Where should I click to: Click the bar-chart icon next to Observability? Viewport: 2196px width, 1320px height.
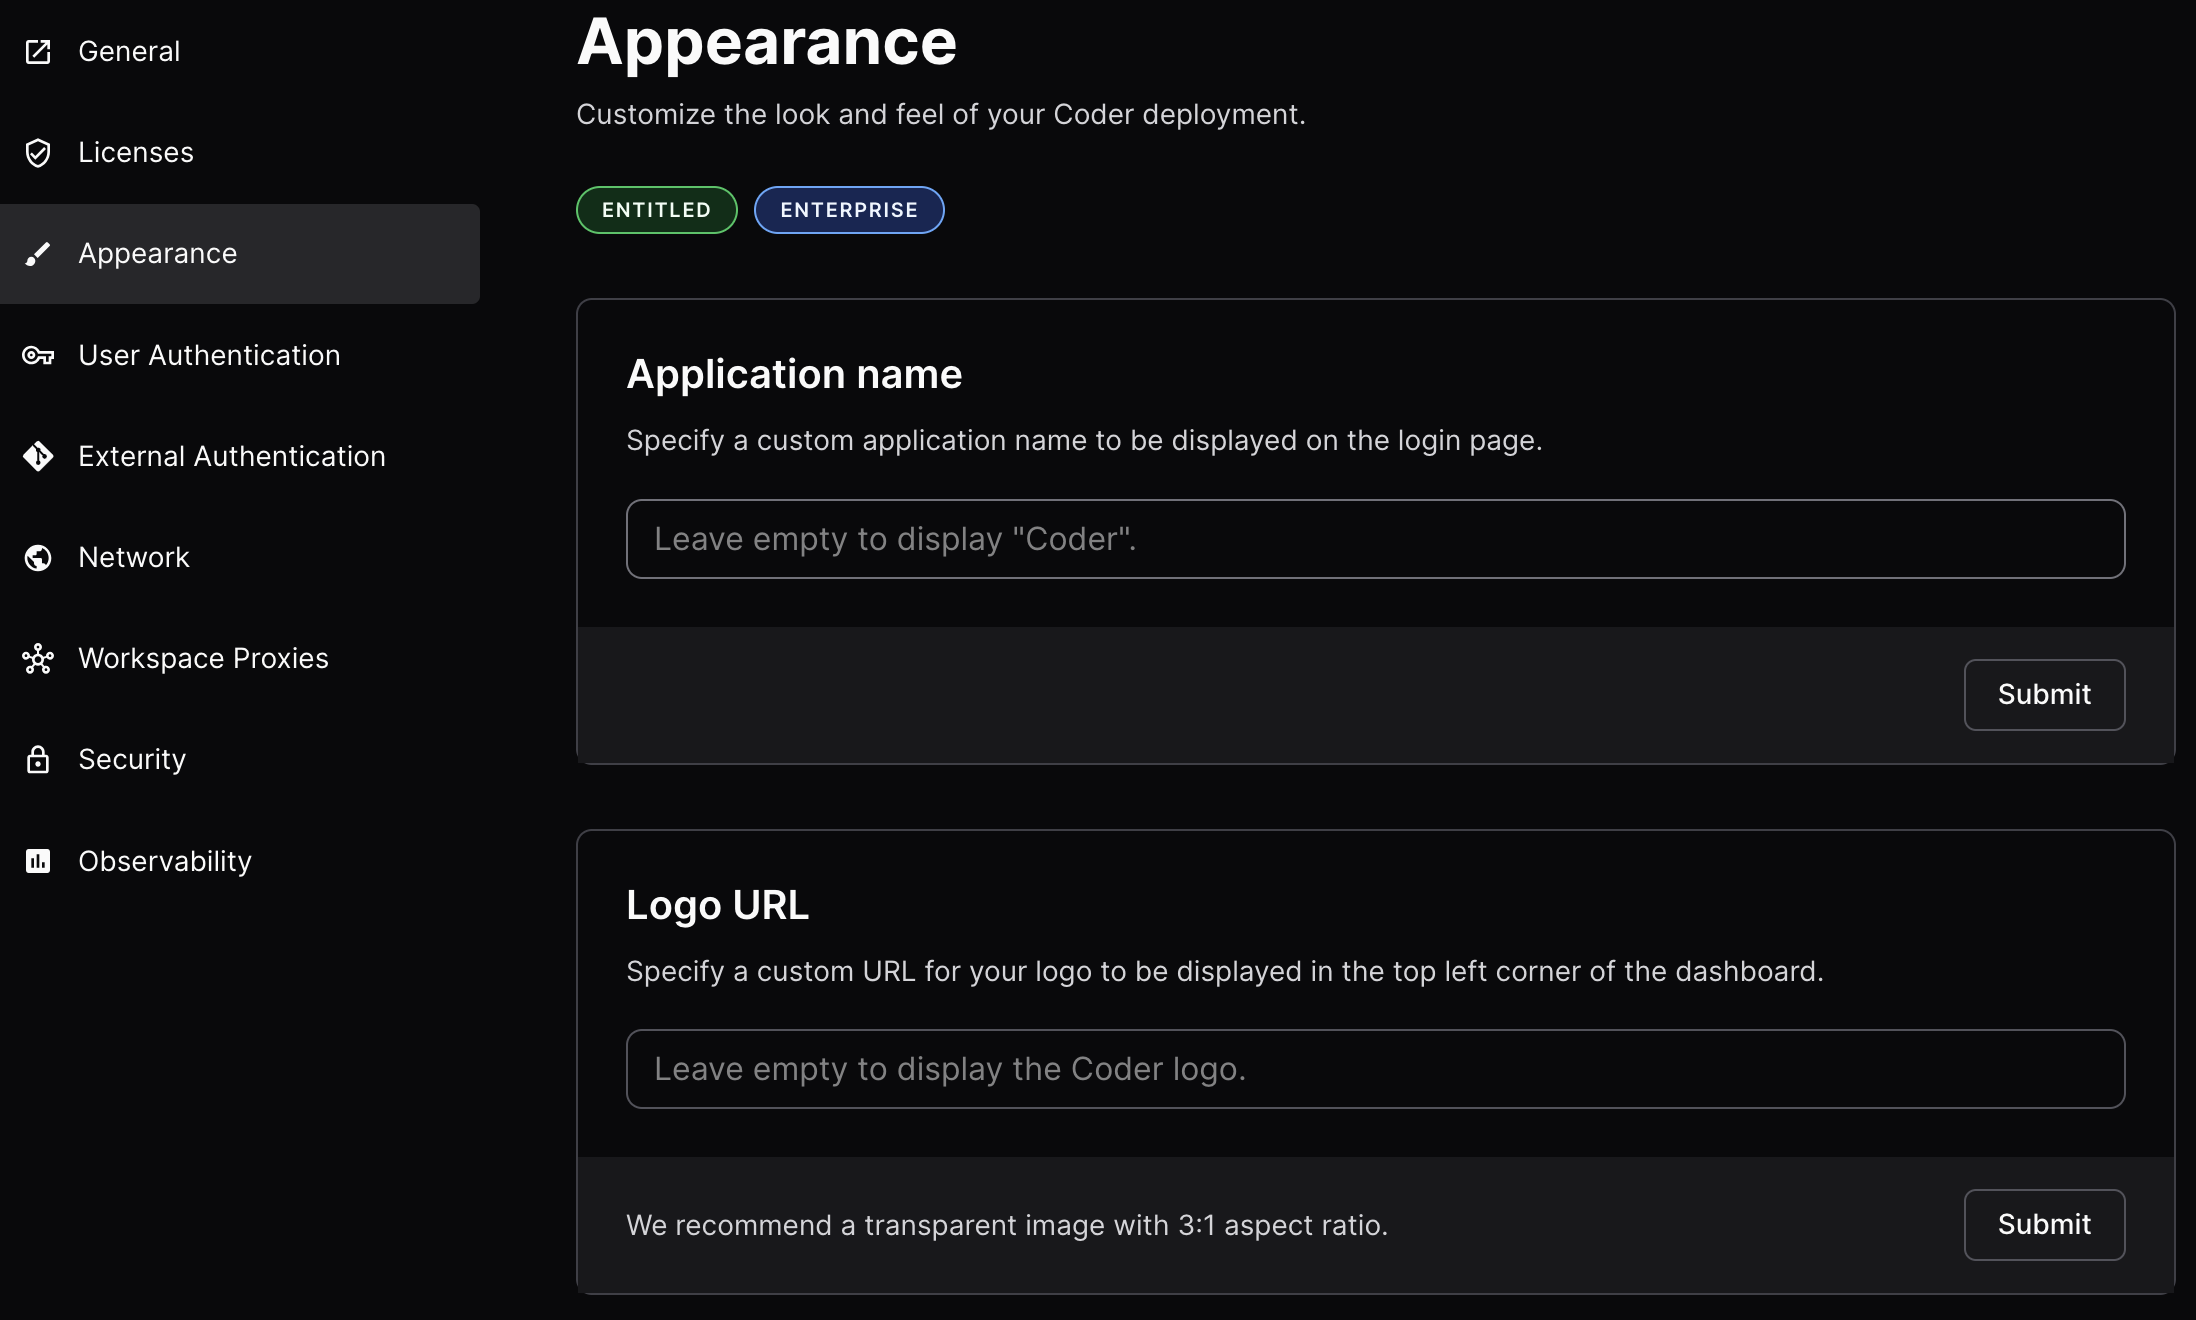pyautogui.click(x=38, y=861)
